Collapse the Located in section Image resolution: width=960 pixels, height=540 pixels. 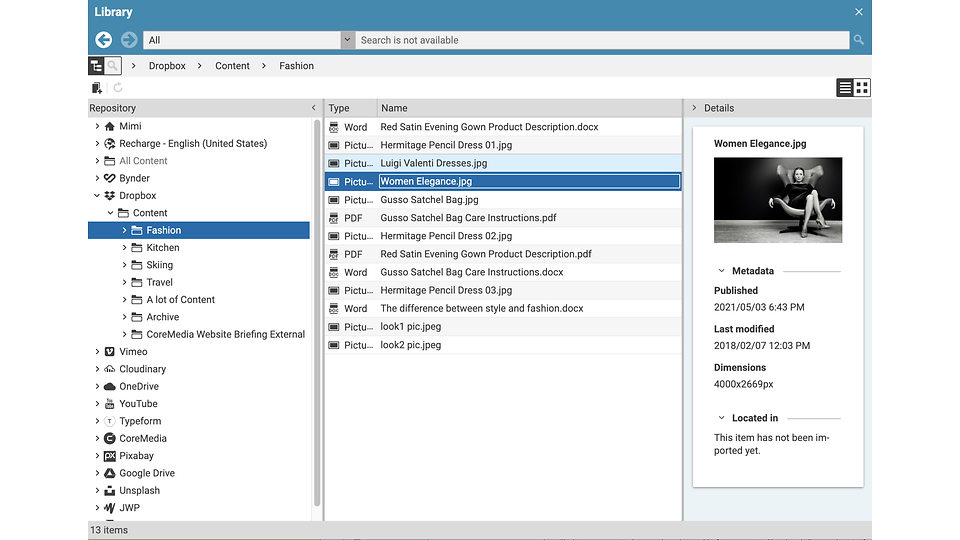(x=721, y=418)
